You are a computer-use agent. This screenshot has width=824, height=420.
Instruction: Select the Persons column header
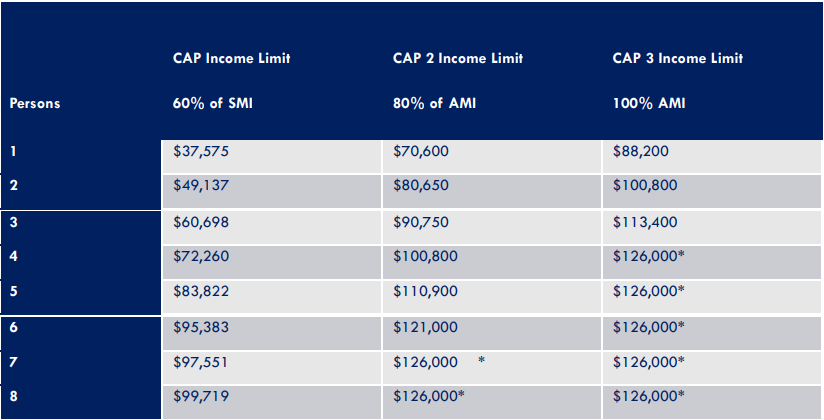[35, 103]
